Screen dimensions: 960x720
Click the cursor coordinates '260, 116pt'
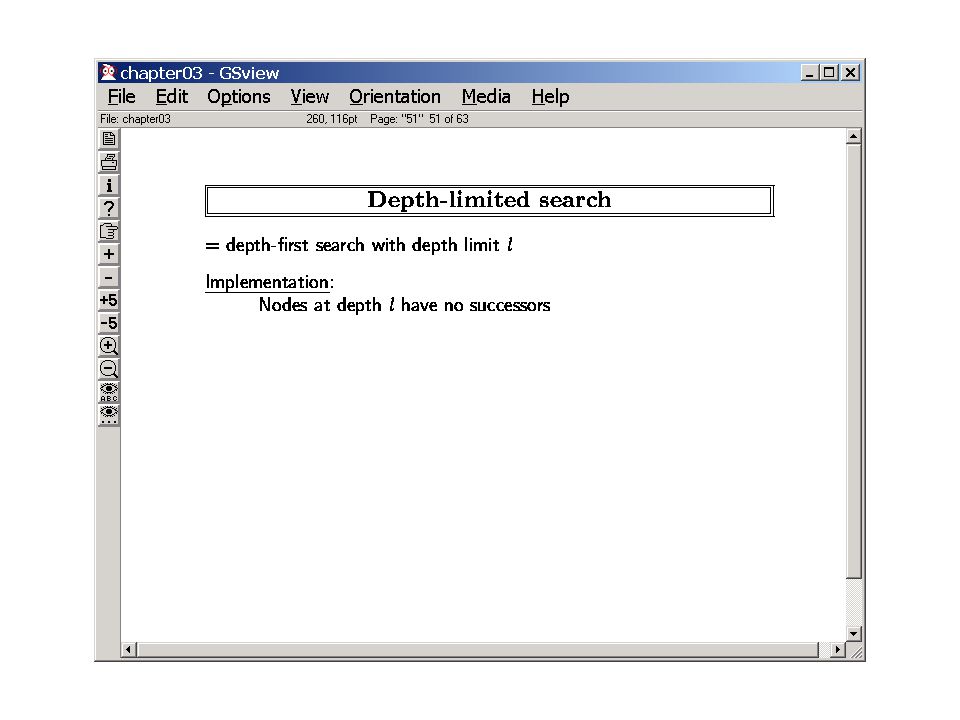(332, 119)
